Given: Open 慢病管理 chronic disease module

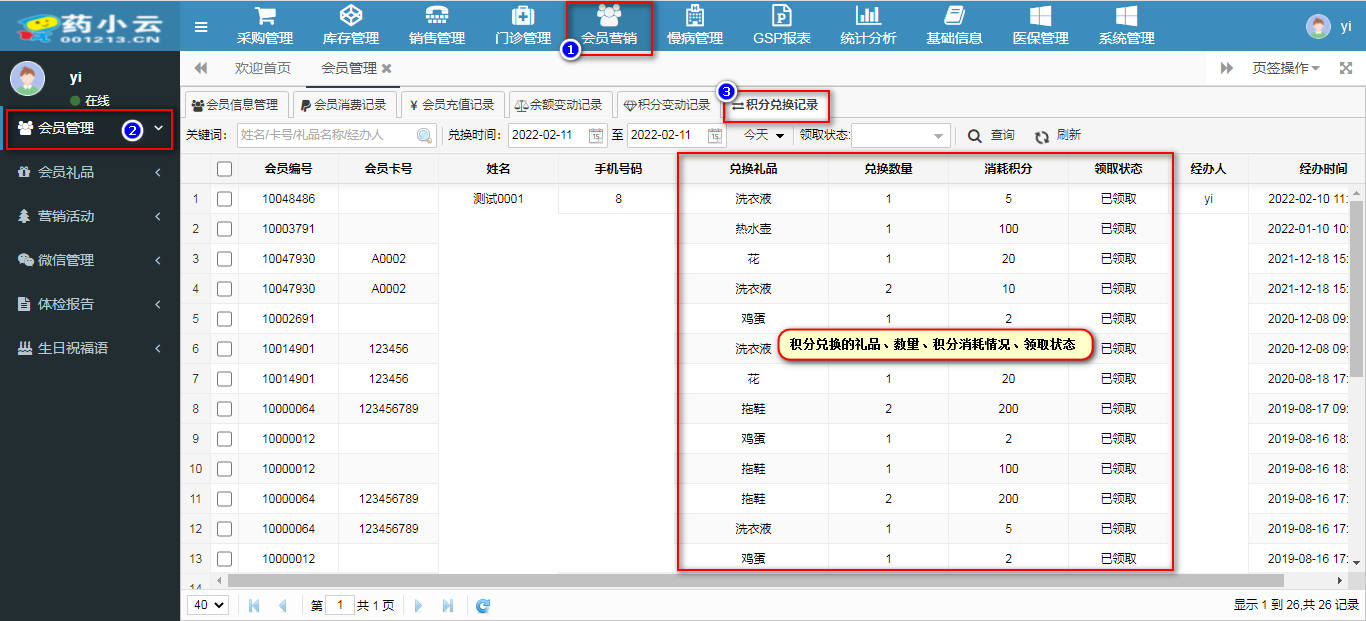Looking at the screenshot, I should coord(695,26).
